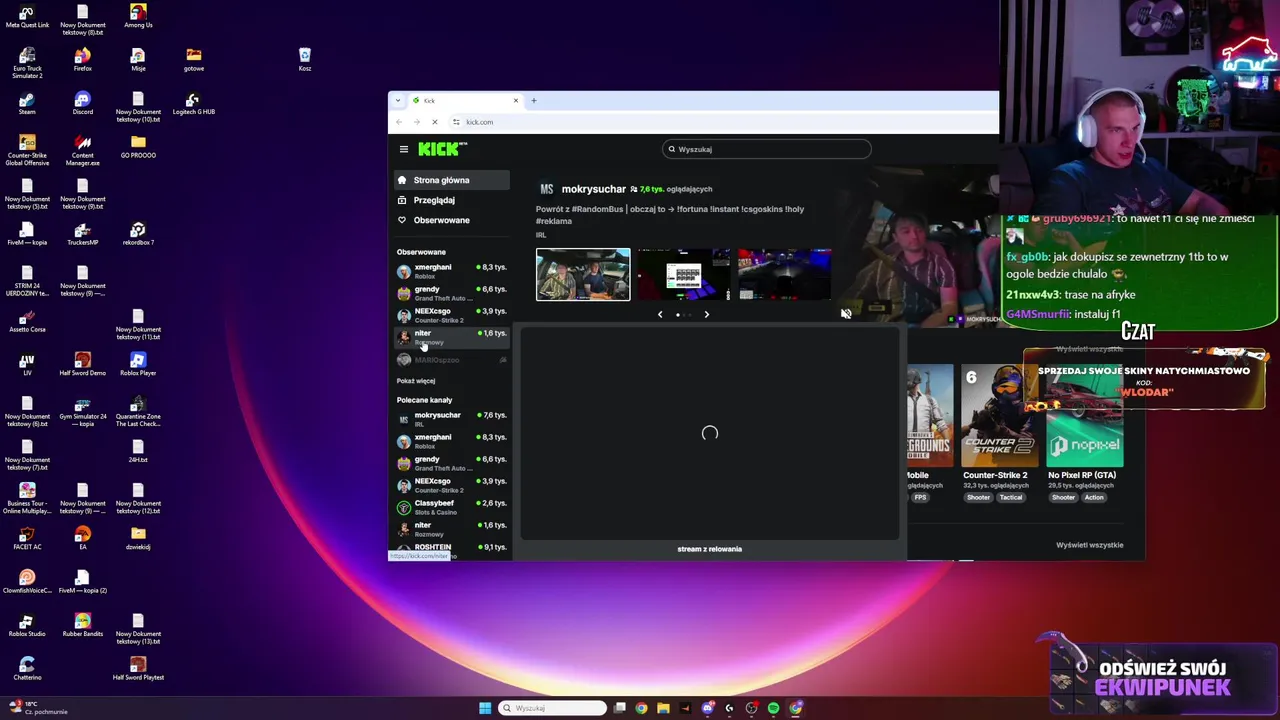Go to previous featured stream arrow
Viewport: 1280px width, 720px height.
660,314
